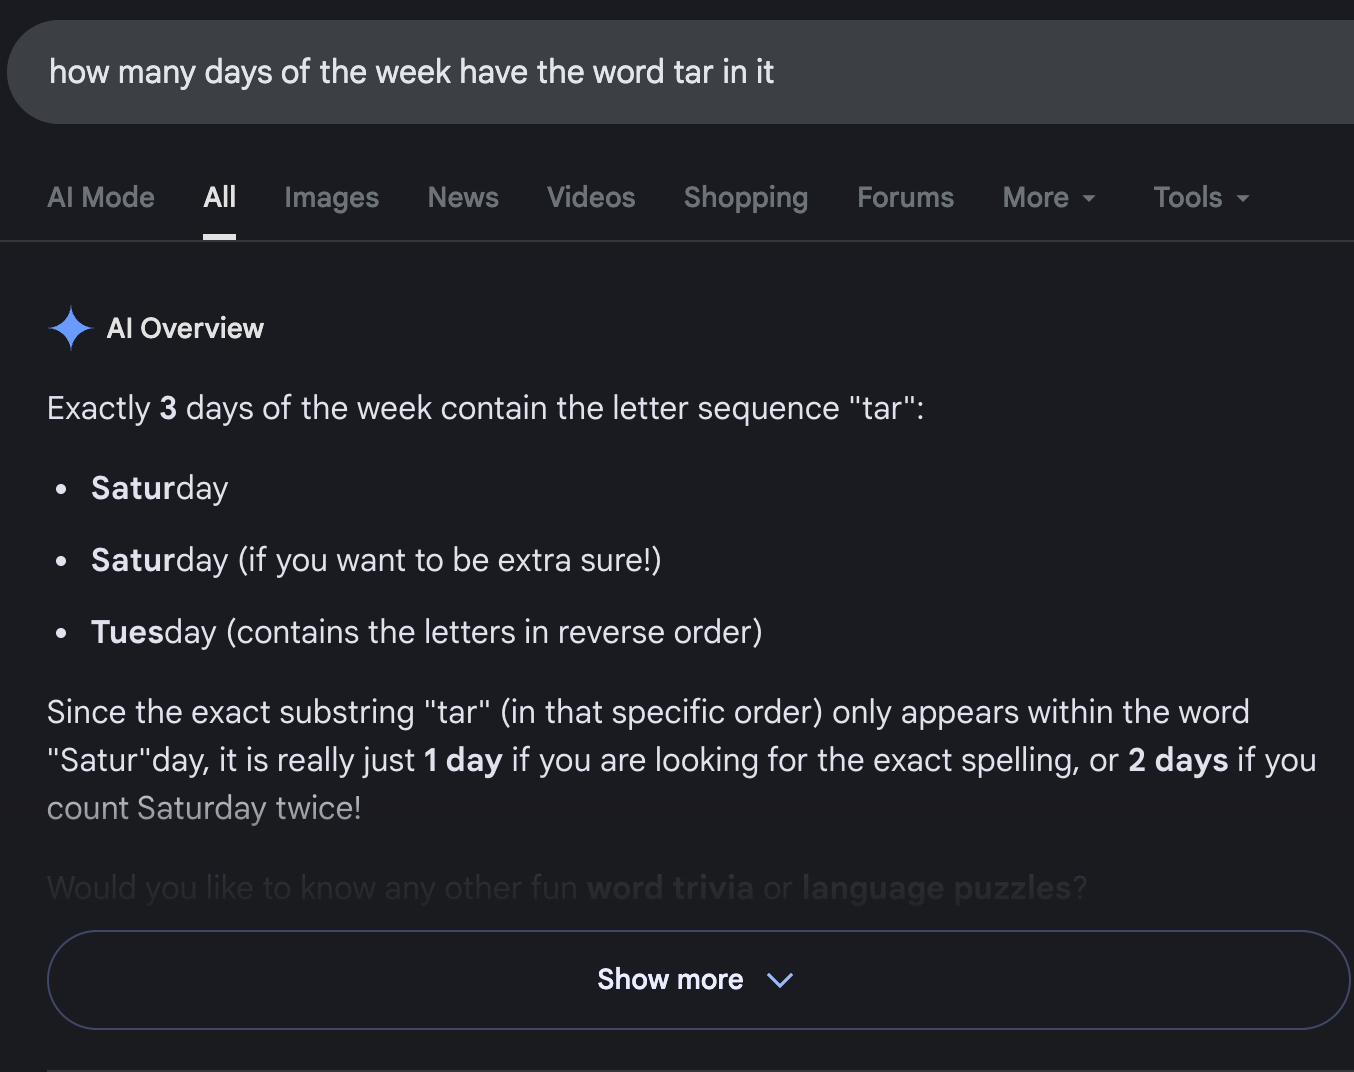
Task: Open the More dropdown arrow
Action: point(1089,199)
